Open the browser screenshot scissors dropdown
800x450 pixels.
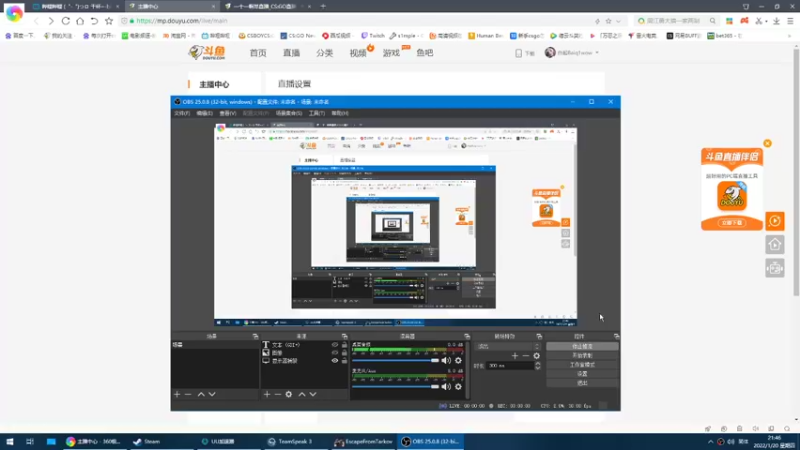766,21
